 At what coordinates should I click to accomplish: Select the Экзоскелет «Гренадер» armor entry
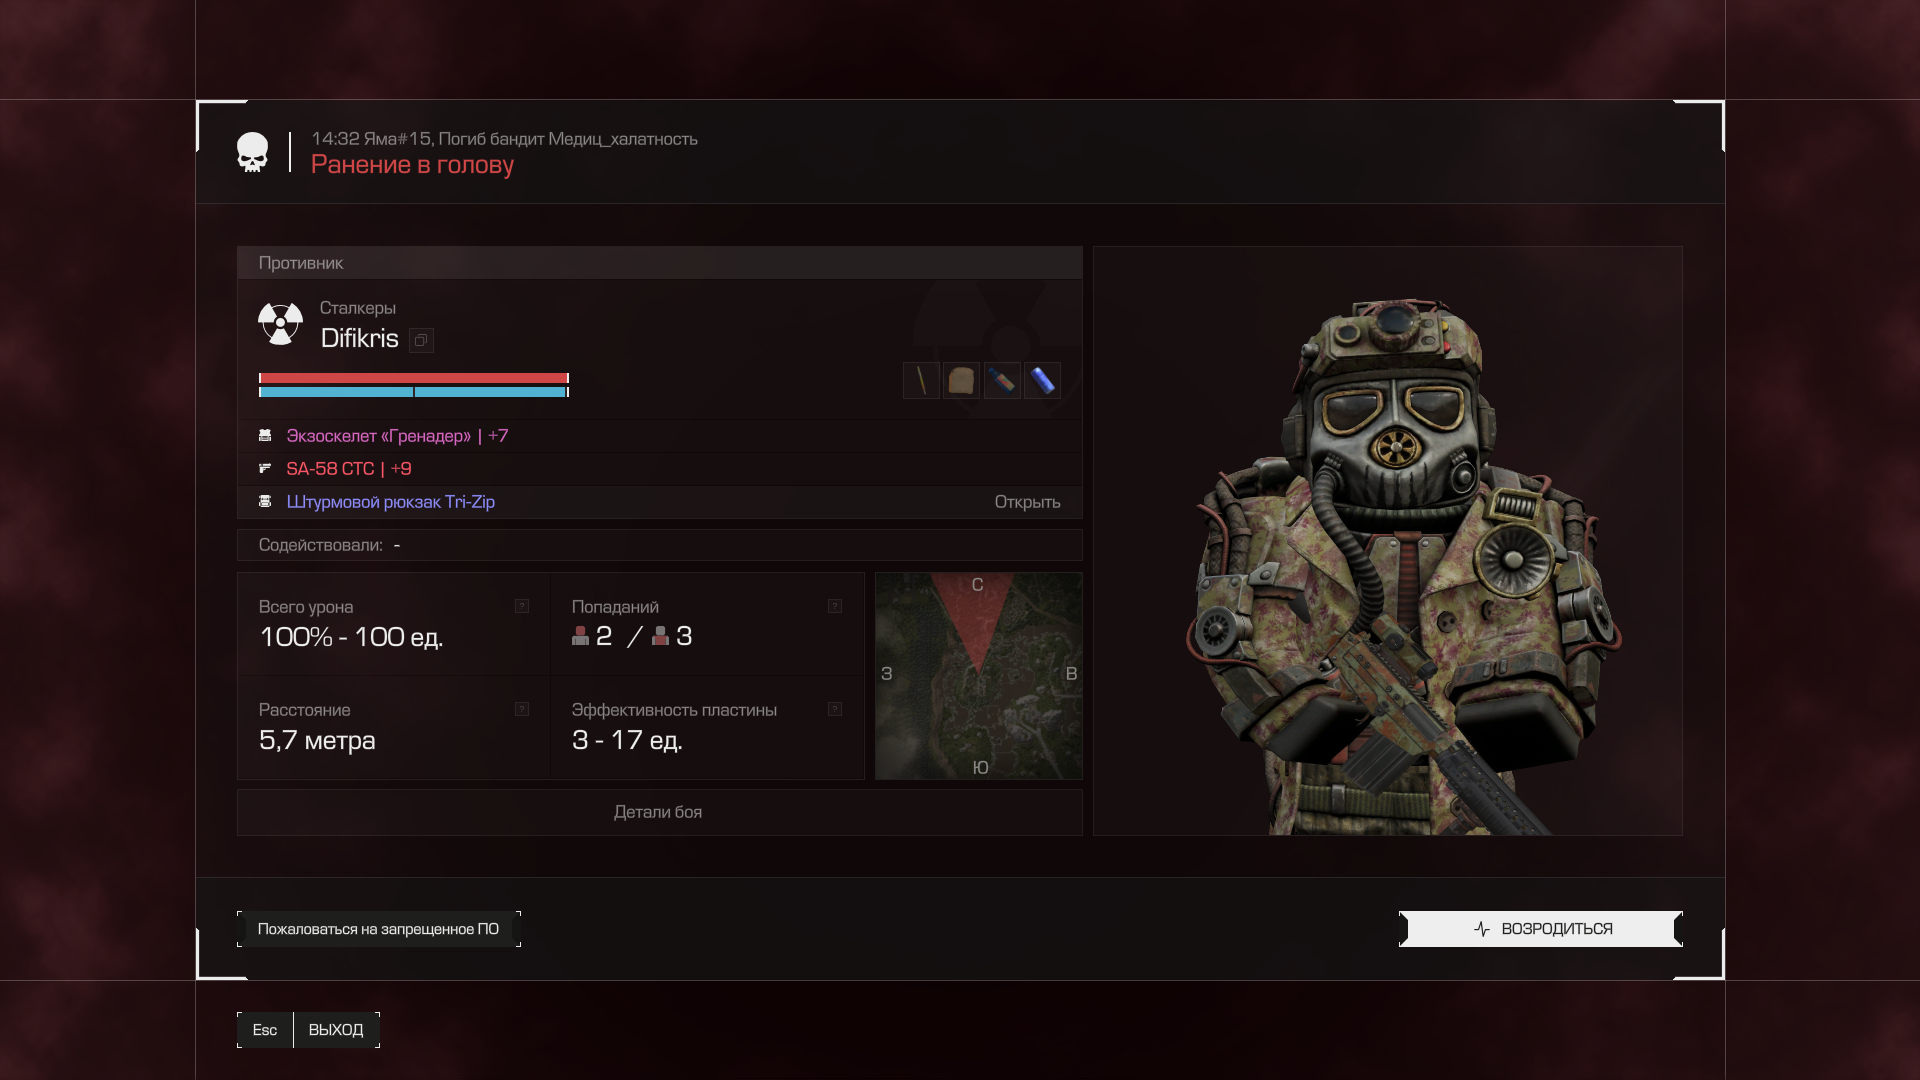659,436
